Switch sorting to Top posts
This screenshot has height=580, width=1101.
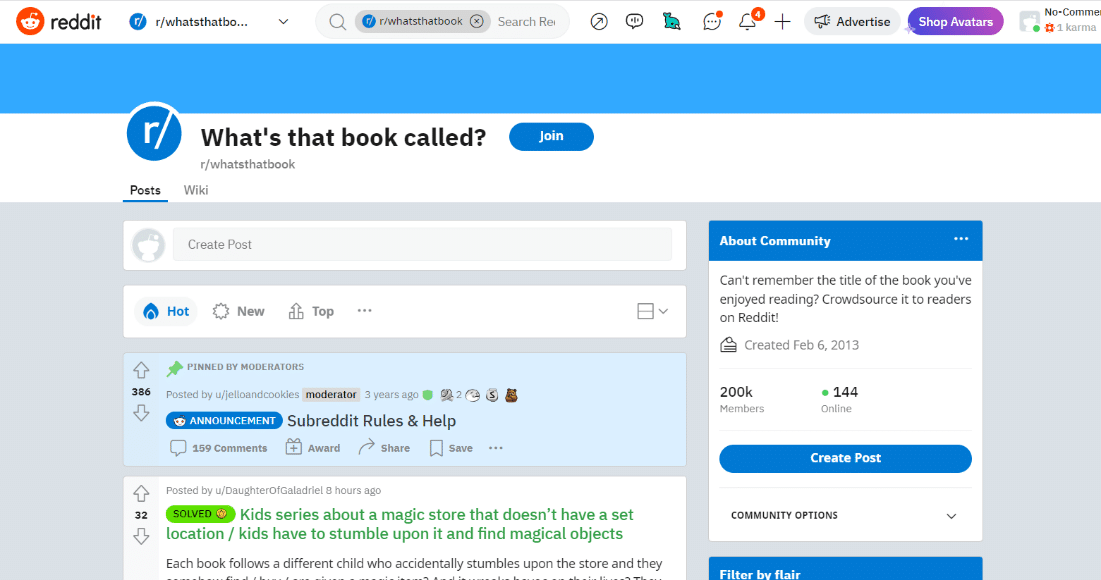(x=310, y=311)
